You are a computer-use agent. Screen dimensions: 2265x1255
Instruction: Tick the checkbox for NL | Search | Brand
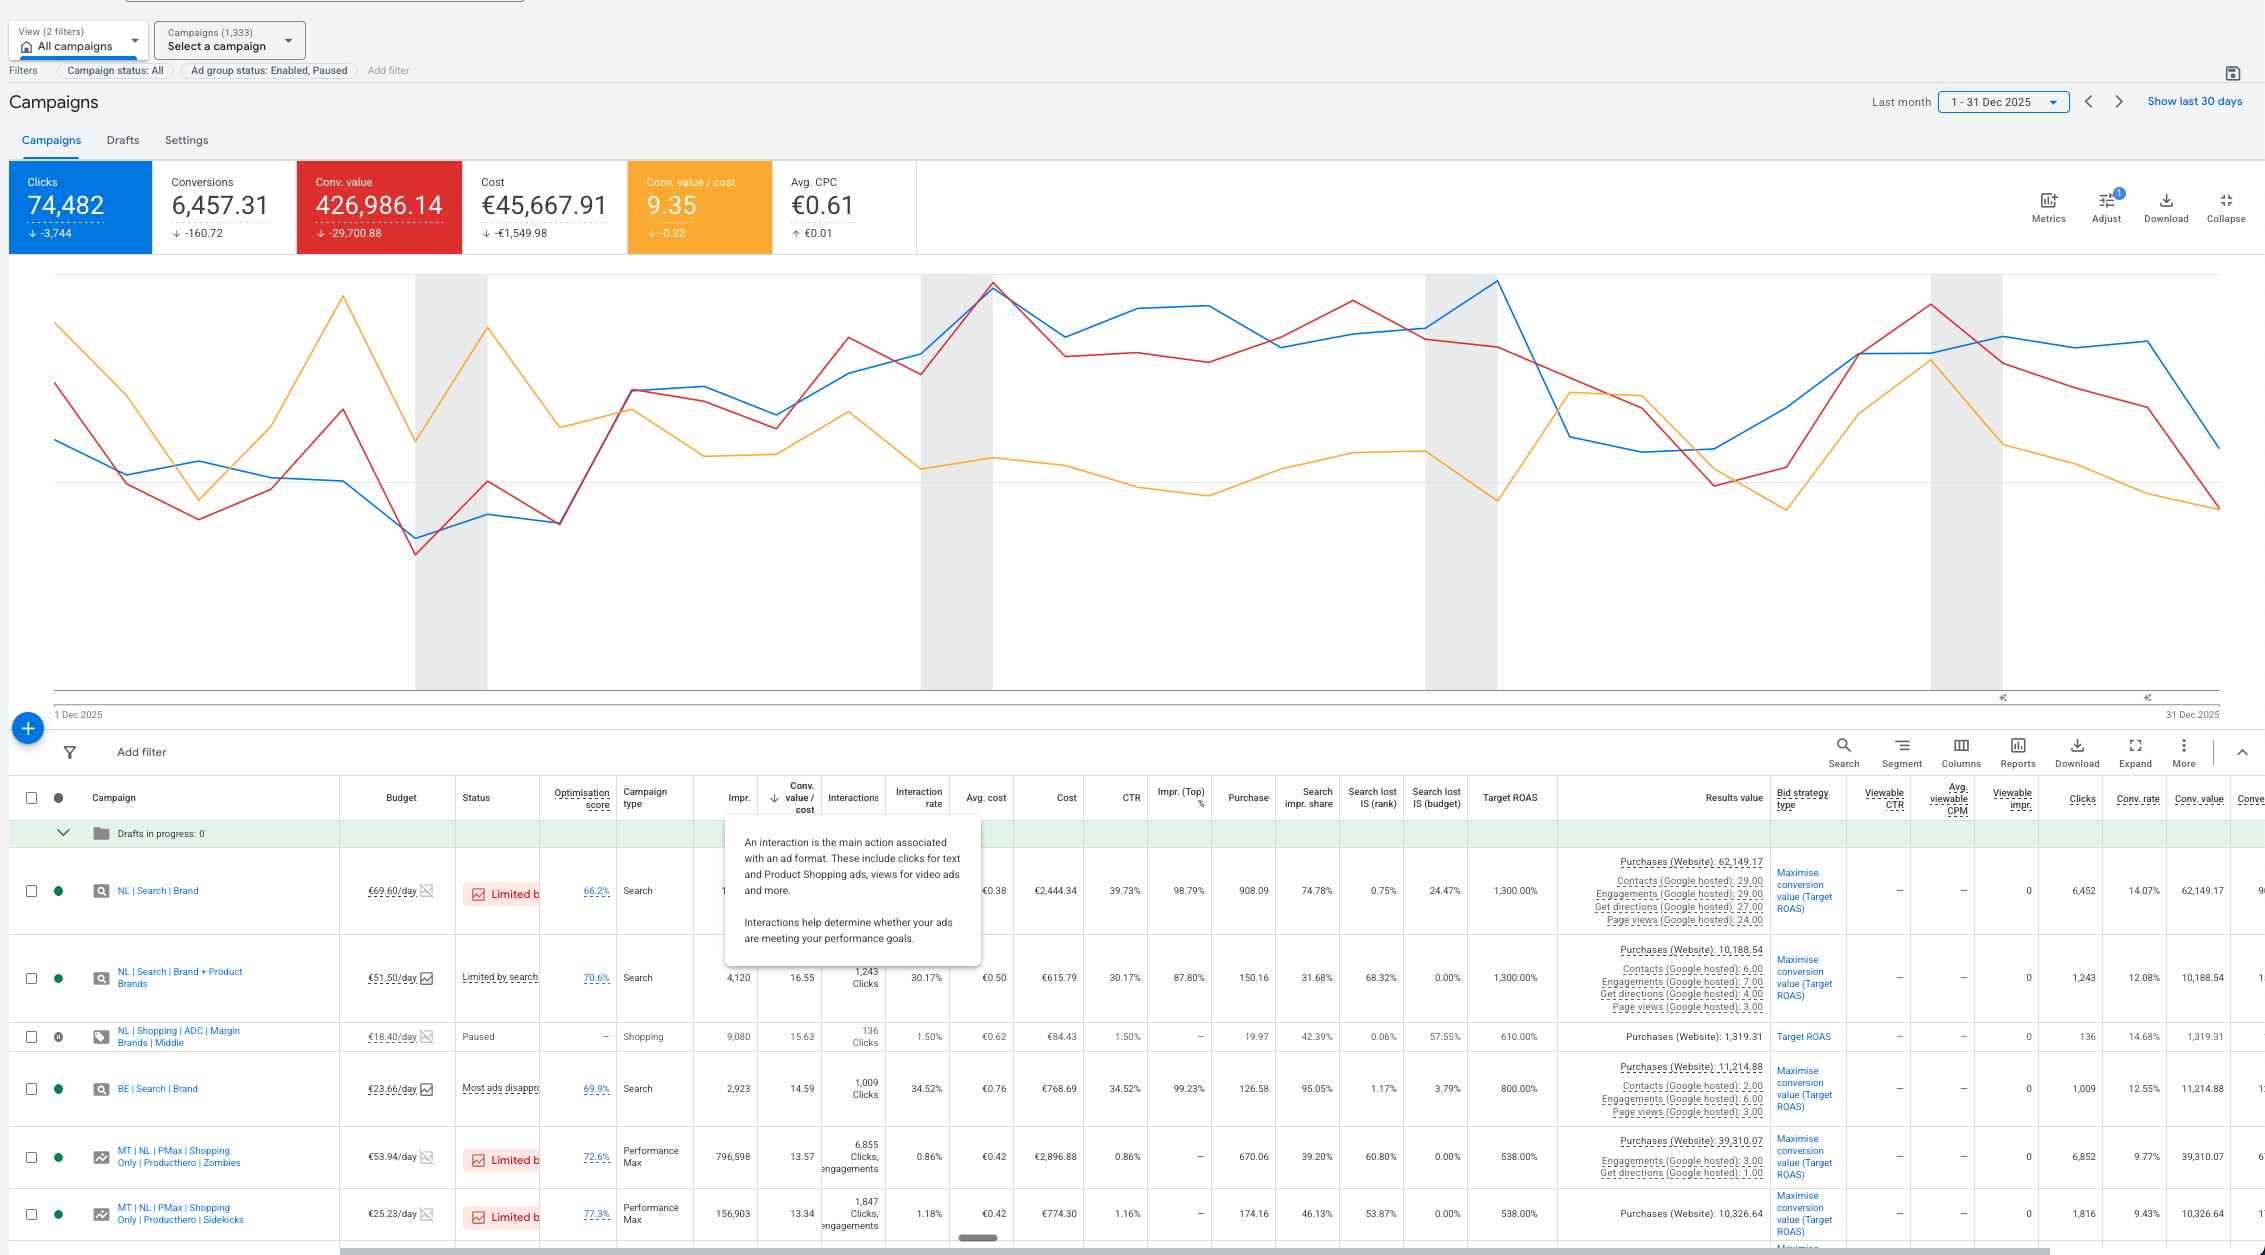(31, 891)
